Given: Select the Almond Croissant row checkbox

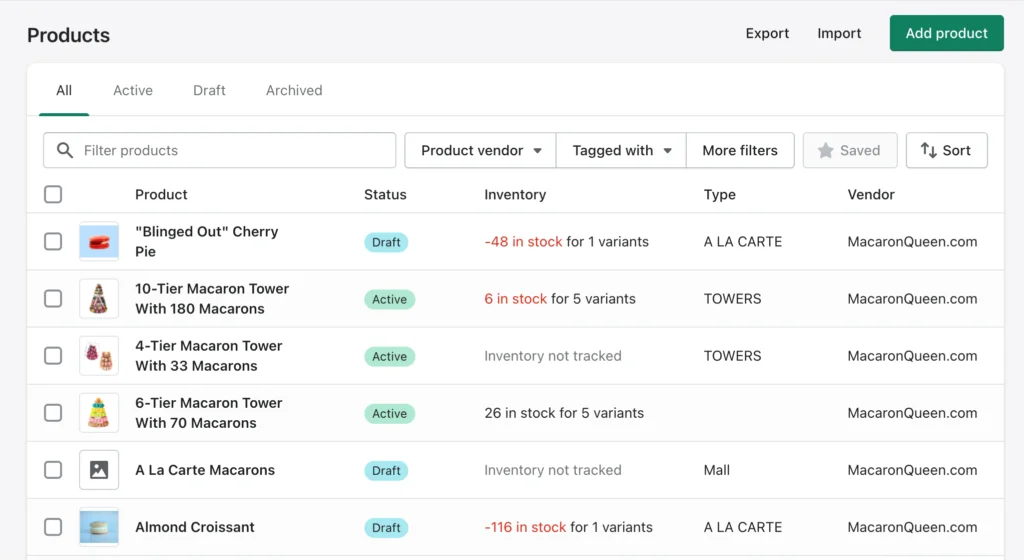Looking at the screenshot, I should click(x=53, y=527).
